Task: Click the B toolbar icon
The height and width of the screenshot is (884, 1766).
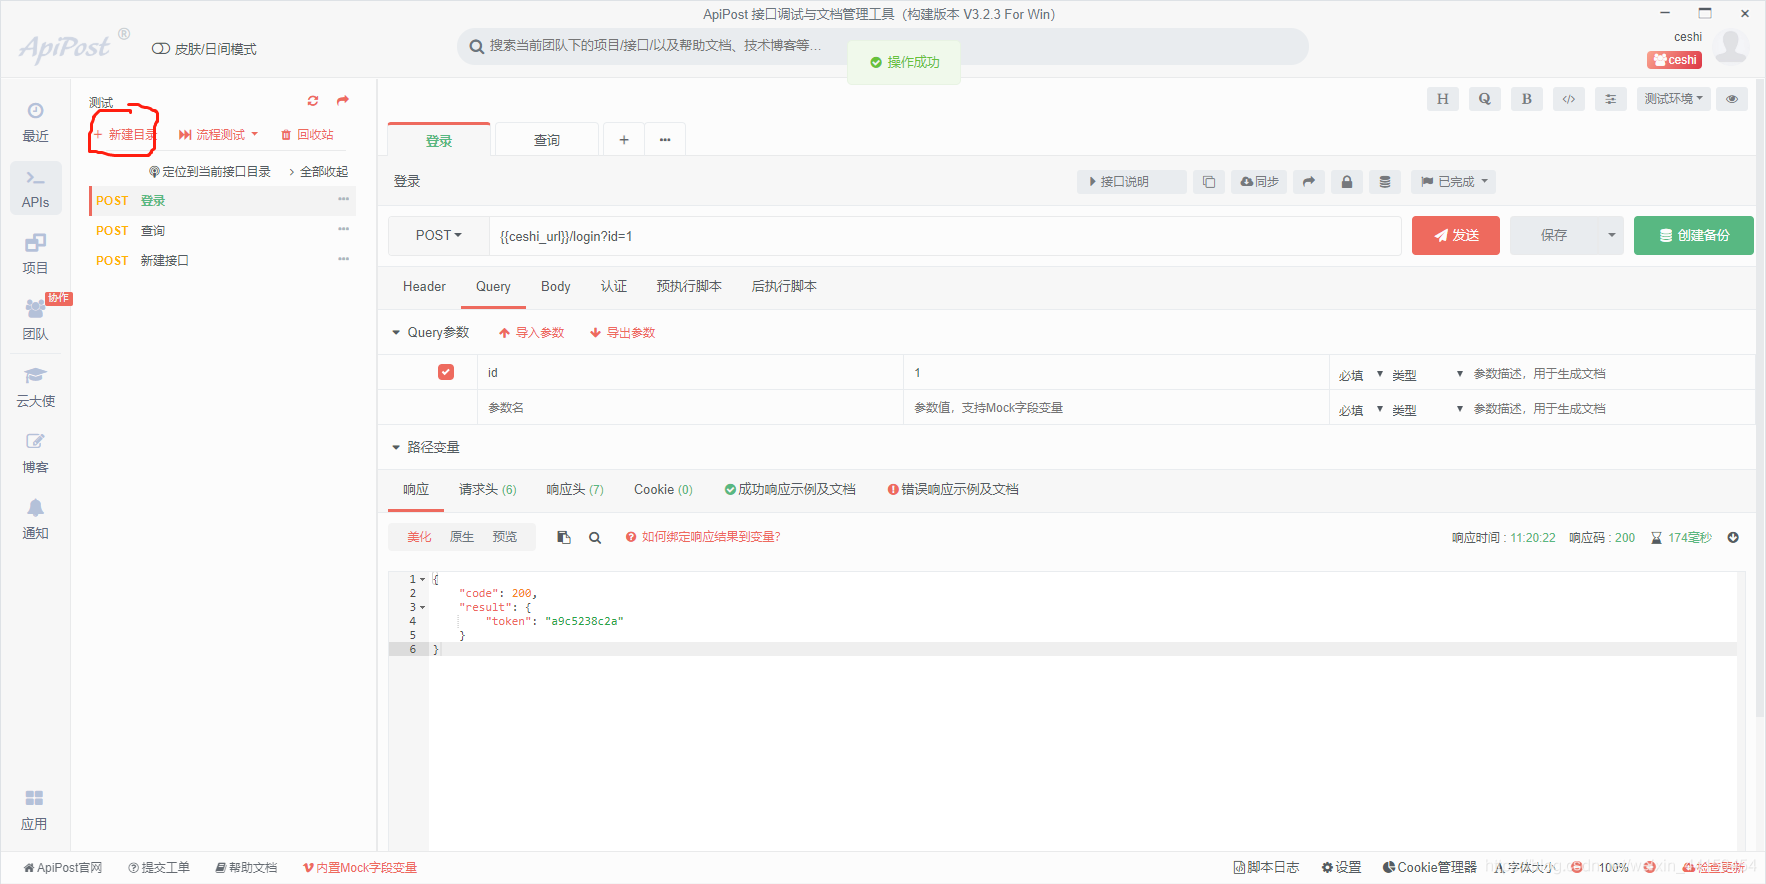Action: pos(1526,98)
